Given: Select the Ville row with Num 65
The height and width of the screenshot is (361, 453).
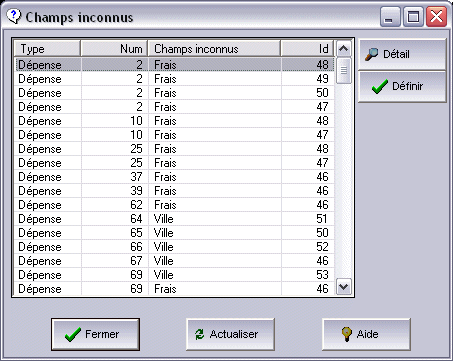Looking at the screenshot, I should click(174, 233).
